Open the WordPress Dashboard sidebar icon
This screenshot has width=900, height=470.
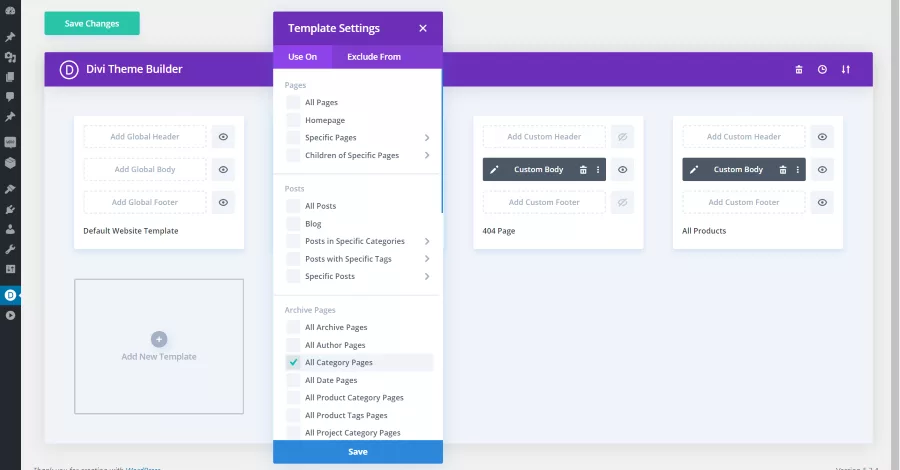coord(10,10)
